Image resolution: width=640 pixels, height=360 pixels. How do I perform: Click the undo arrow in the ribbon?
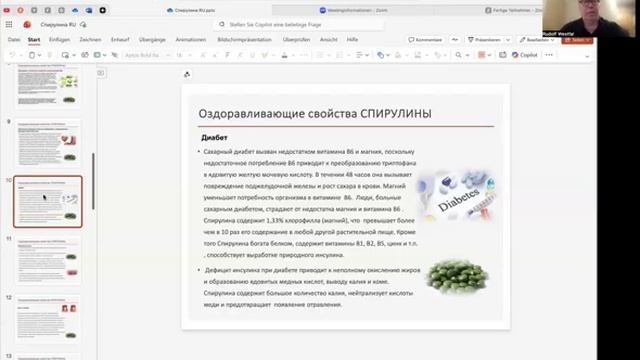click(x=12, y=55)
